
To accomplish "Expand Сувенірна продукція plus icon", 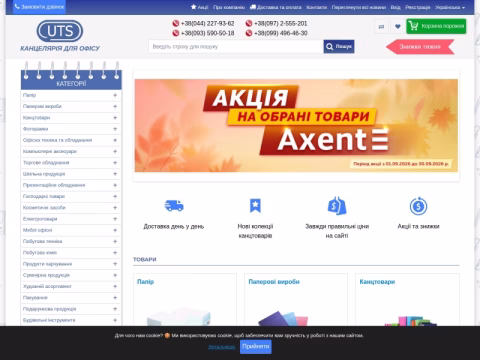I will click(115, 275).
